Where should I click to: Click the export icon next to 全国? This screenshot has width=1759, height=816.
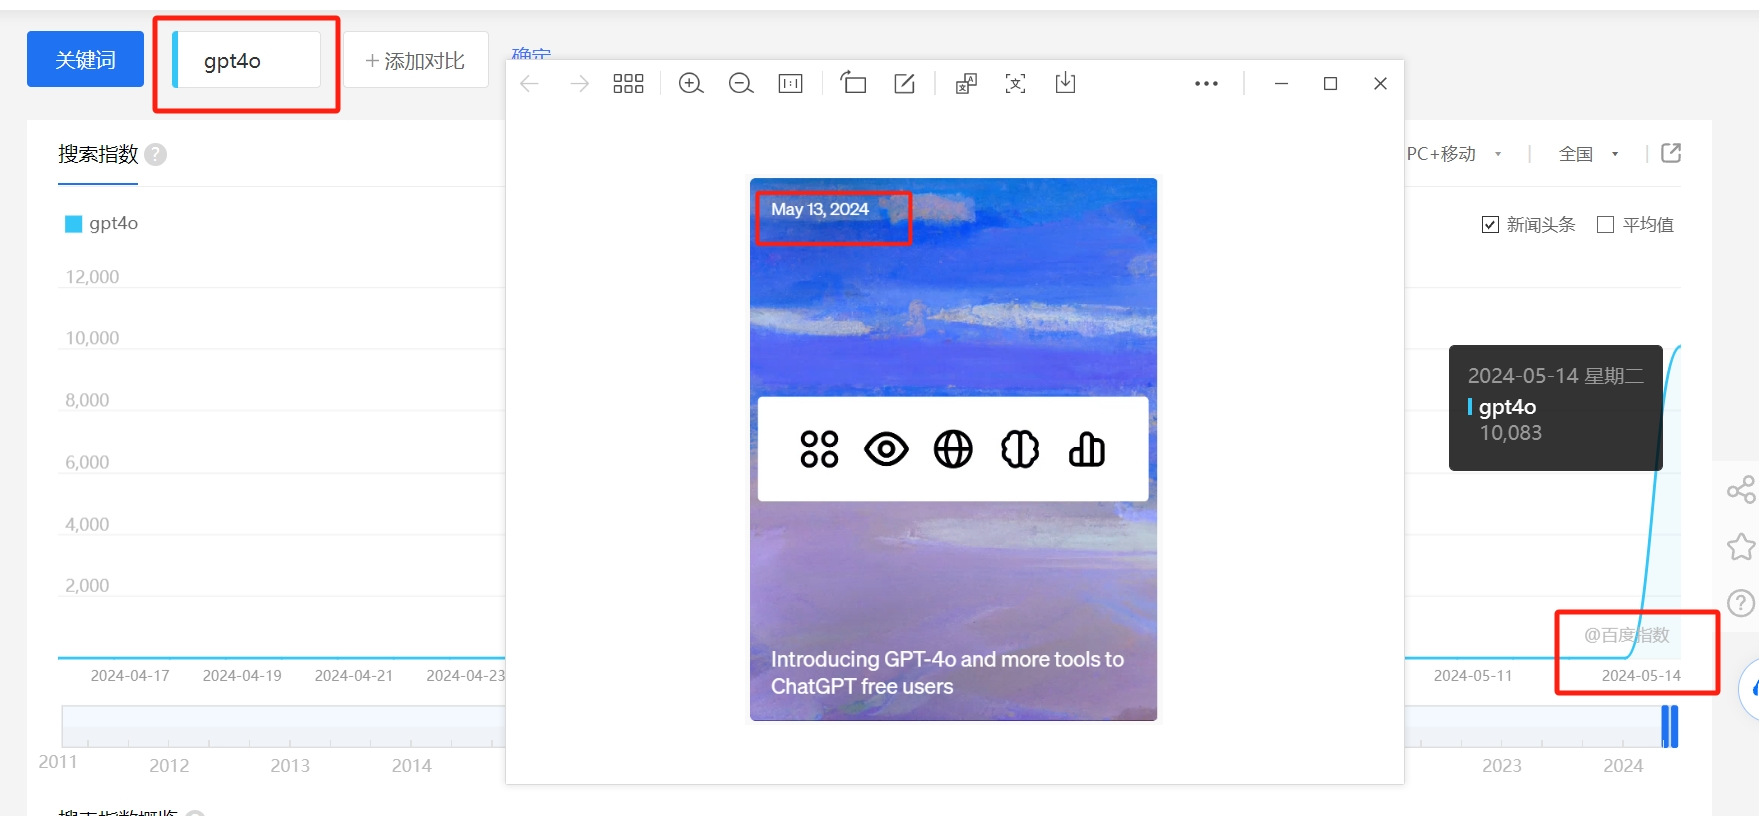pos(1671,153)
